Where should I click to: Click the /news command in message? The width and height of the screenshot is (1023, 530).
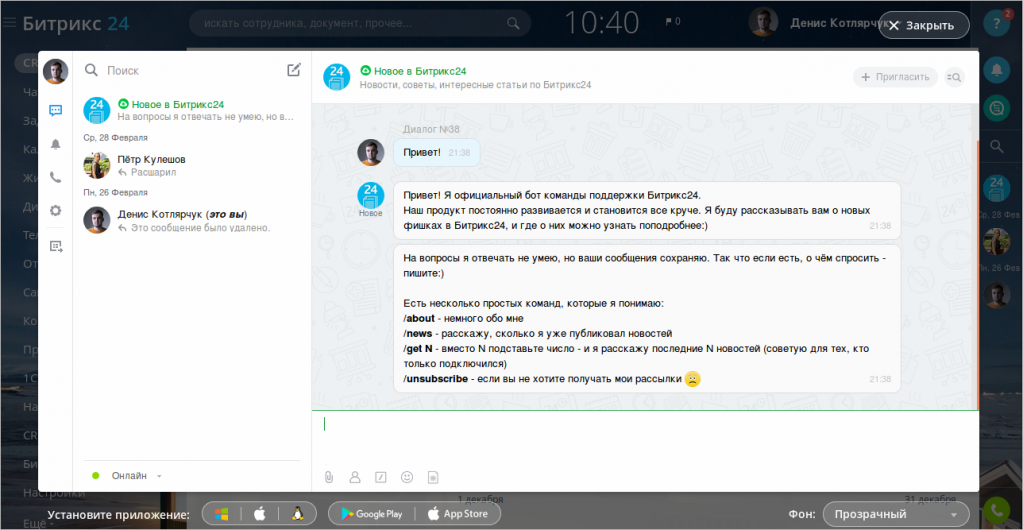(418, 333)
